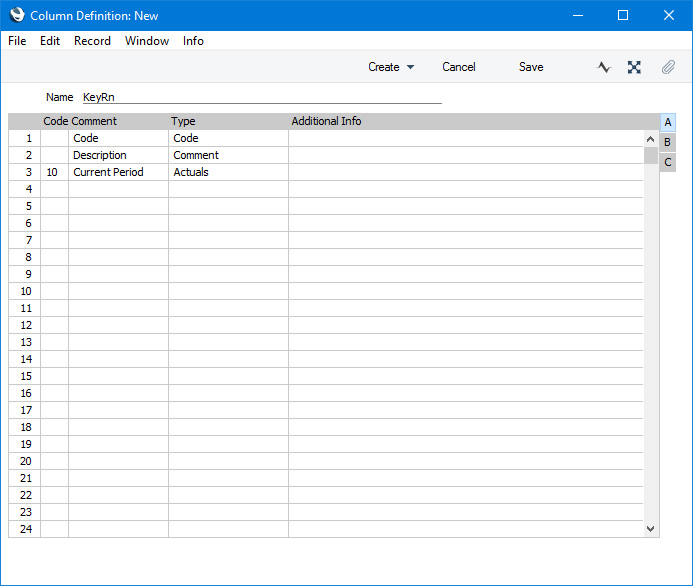Click the Type cell reading Comment
693x586 pixels.
pos(228,155)
